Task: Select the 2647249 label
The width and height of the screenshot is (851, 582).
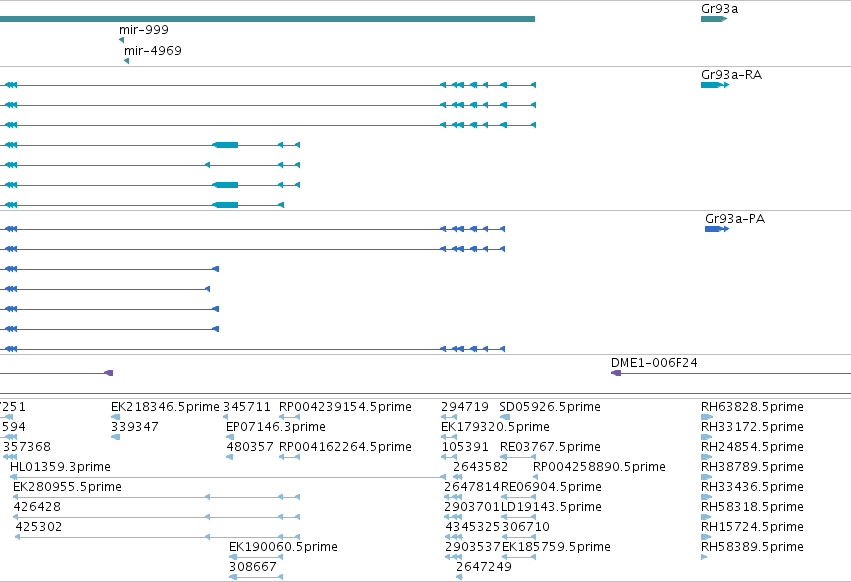Action: (x=484, y=567)
